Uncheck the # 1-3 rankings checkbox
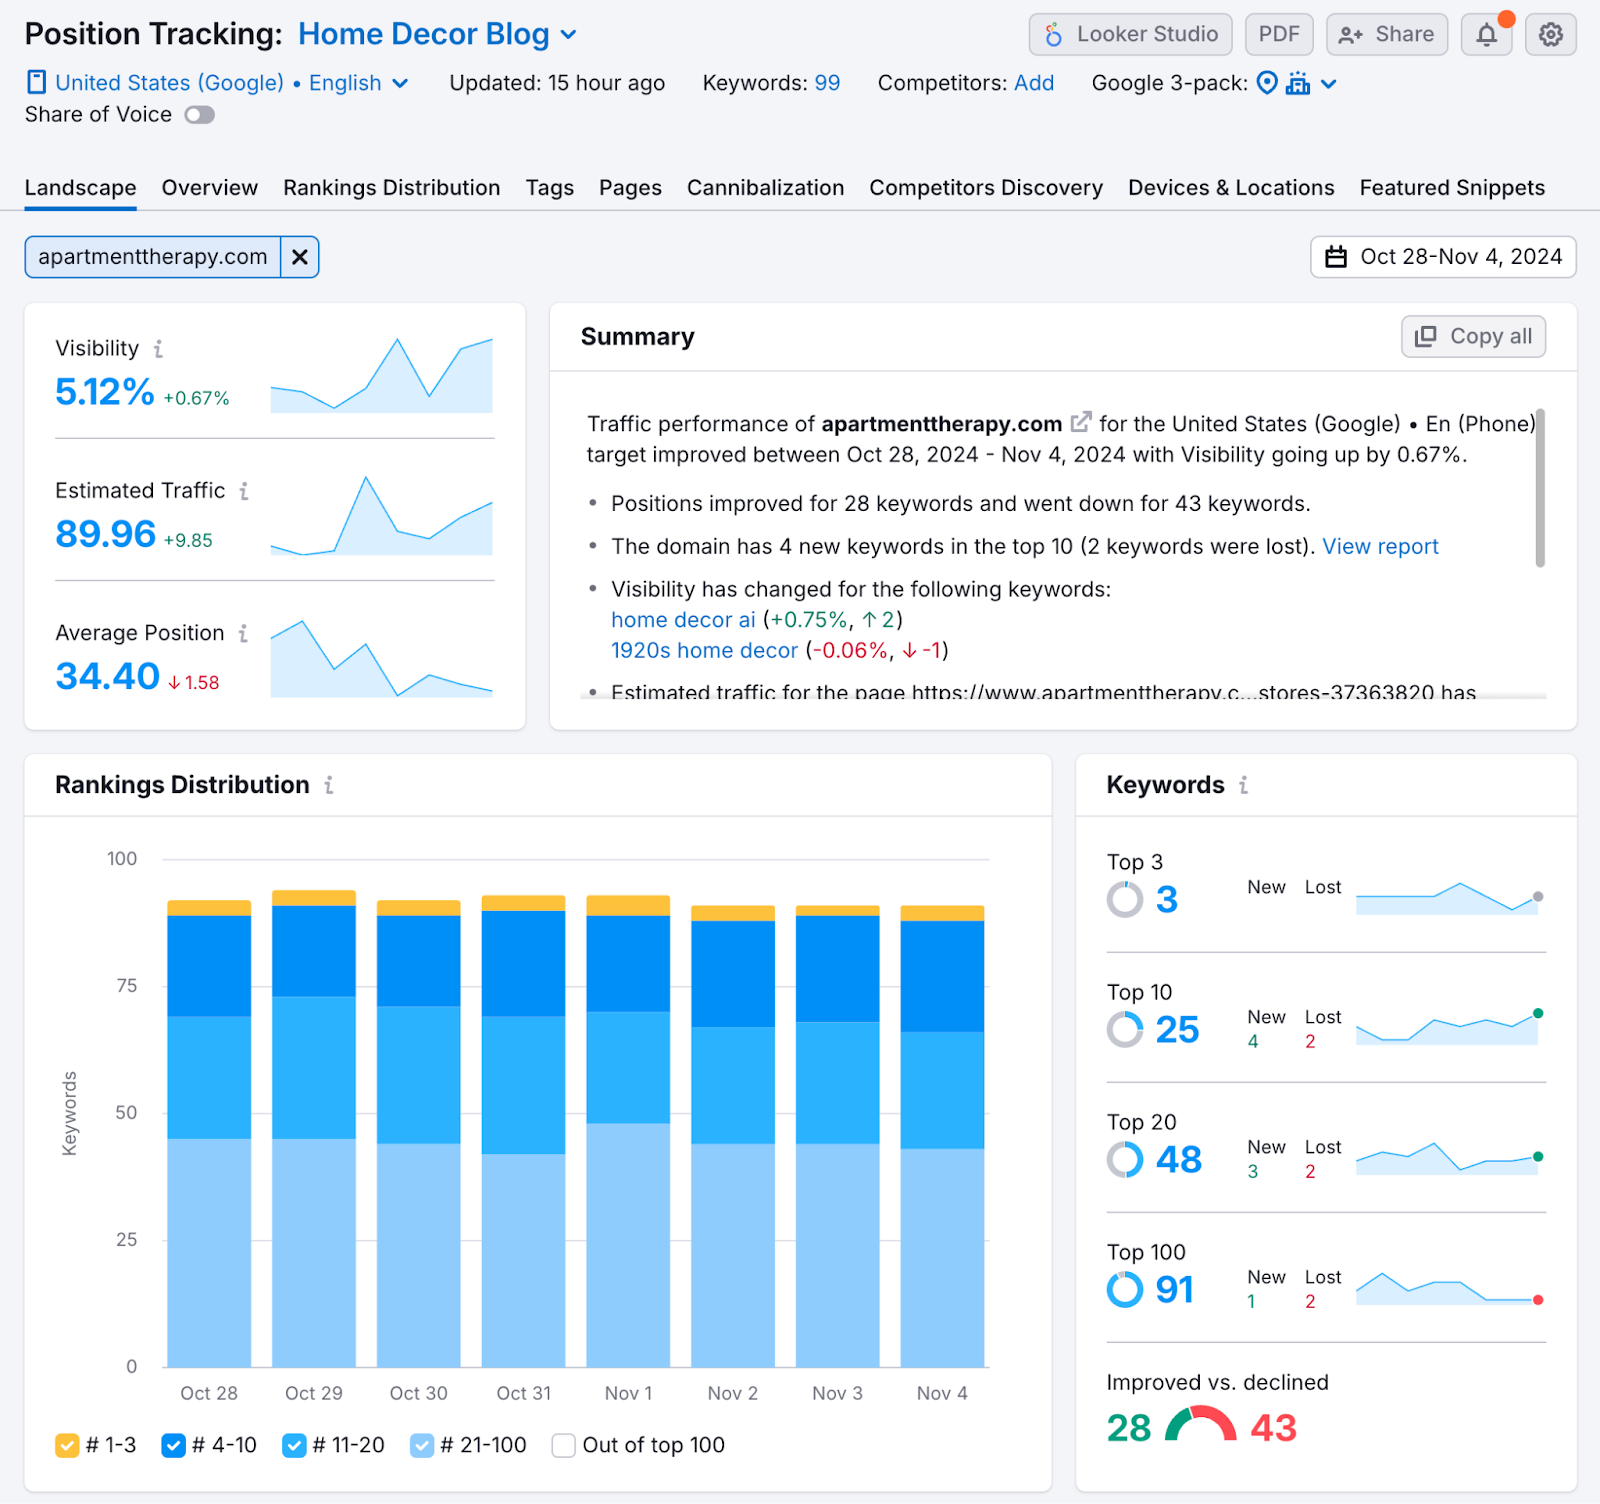 click(66, 1445)
